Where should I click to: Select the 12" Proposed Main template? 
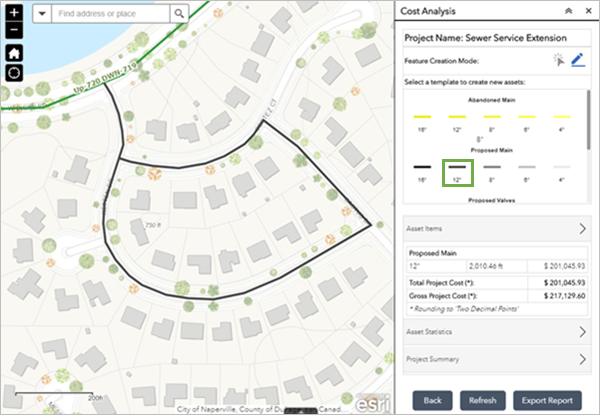456,171
